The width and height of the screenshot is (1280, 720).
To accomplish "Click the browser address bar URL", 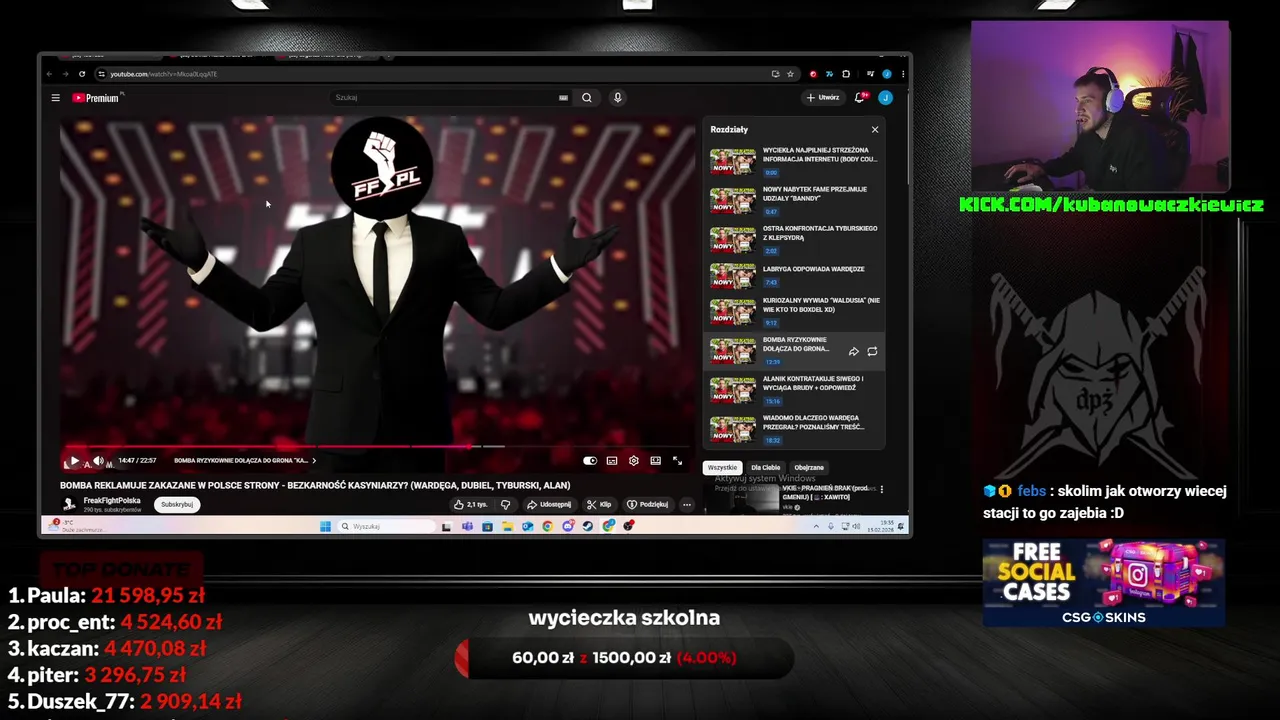I will (x=163, y=74).
